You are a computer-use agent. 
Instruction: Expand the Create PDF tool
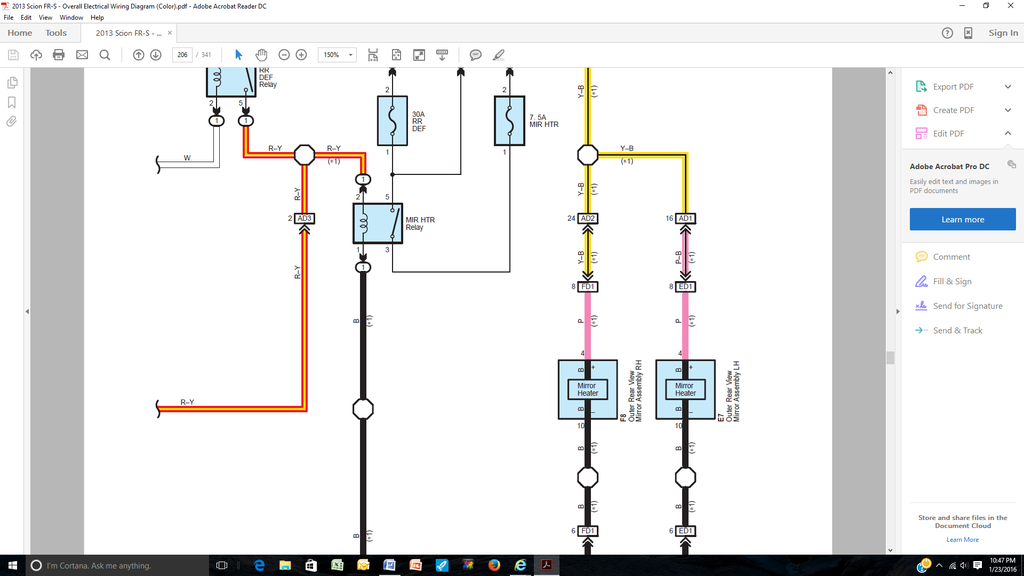click(x=1008, y=110)
